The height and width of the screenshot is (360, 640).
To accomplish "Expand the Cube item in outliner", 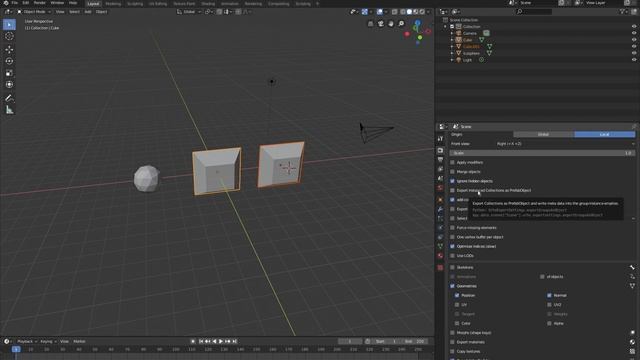I will click(x=452, y=40).
